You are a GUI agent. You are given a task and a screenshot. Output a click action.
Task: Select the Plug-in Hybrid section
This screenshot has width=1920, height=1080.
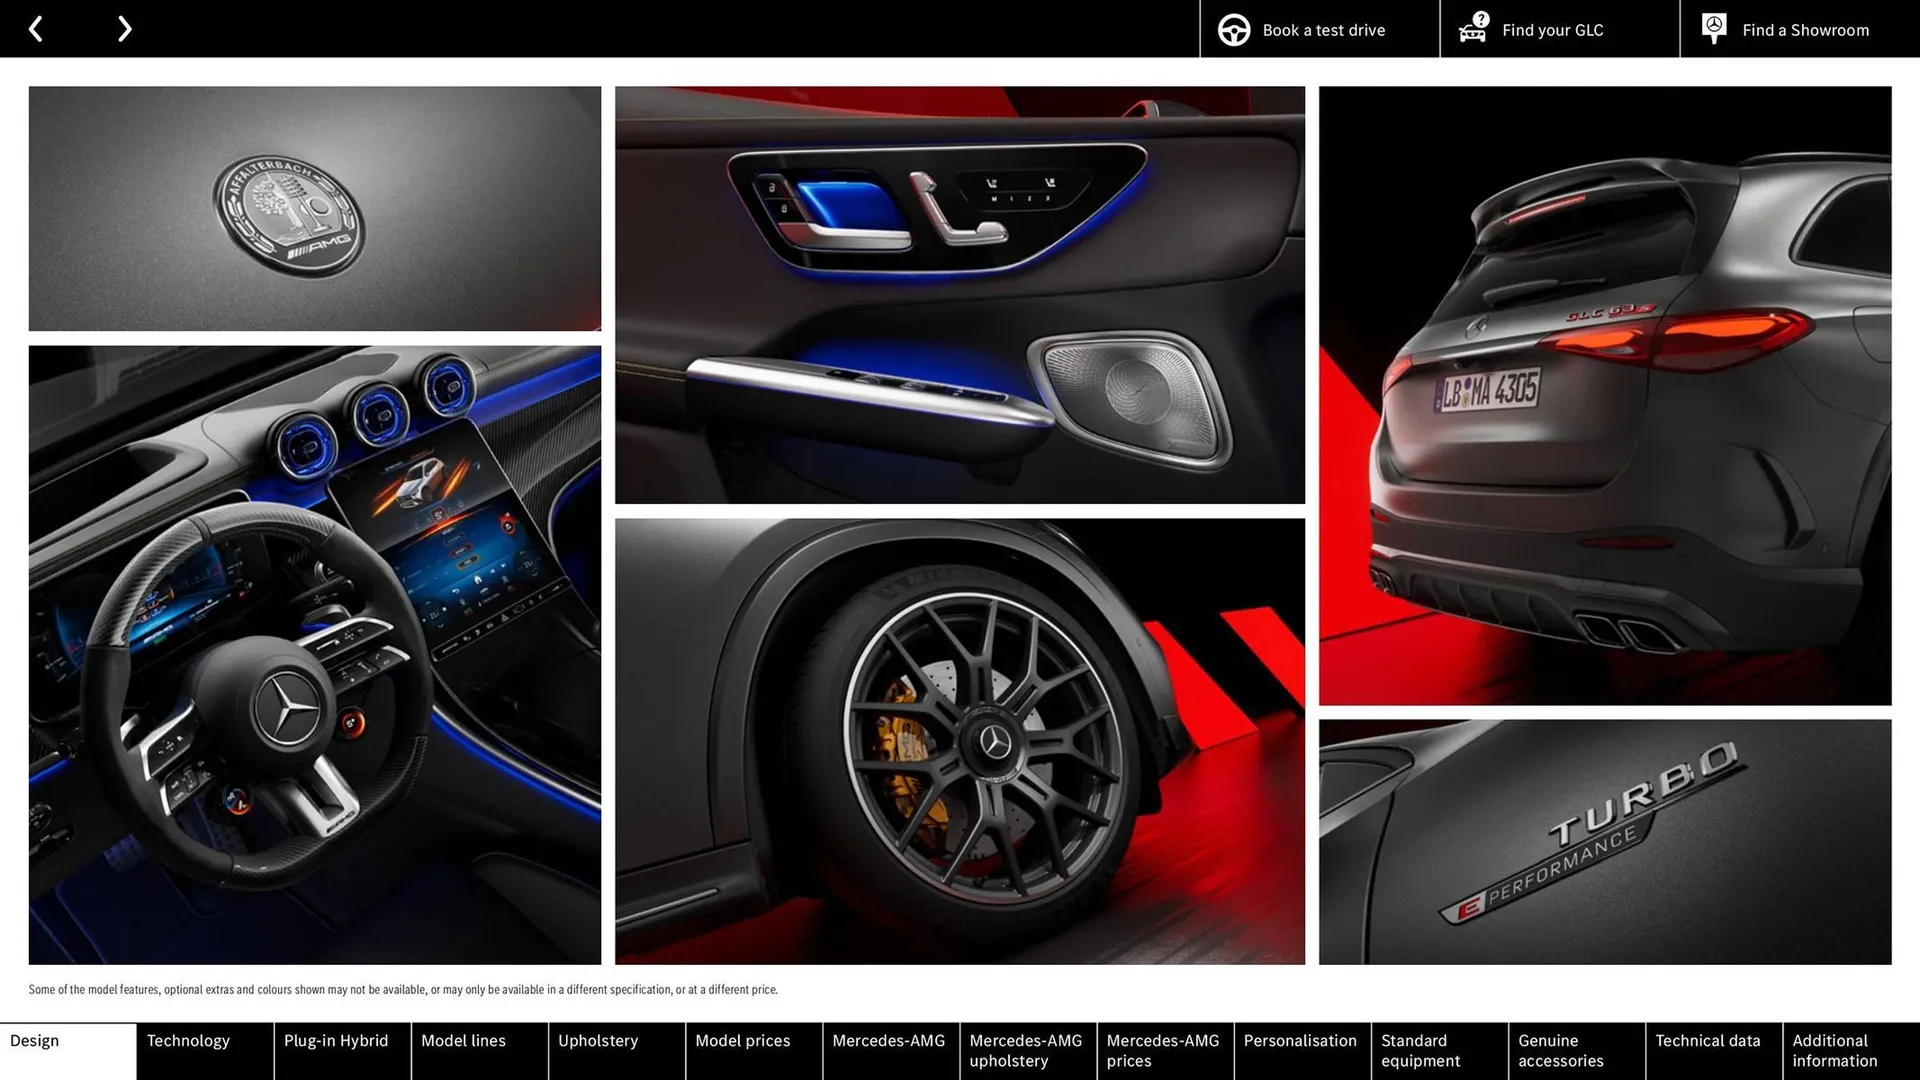pos(336,1040)
